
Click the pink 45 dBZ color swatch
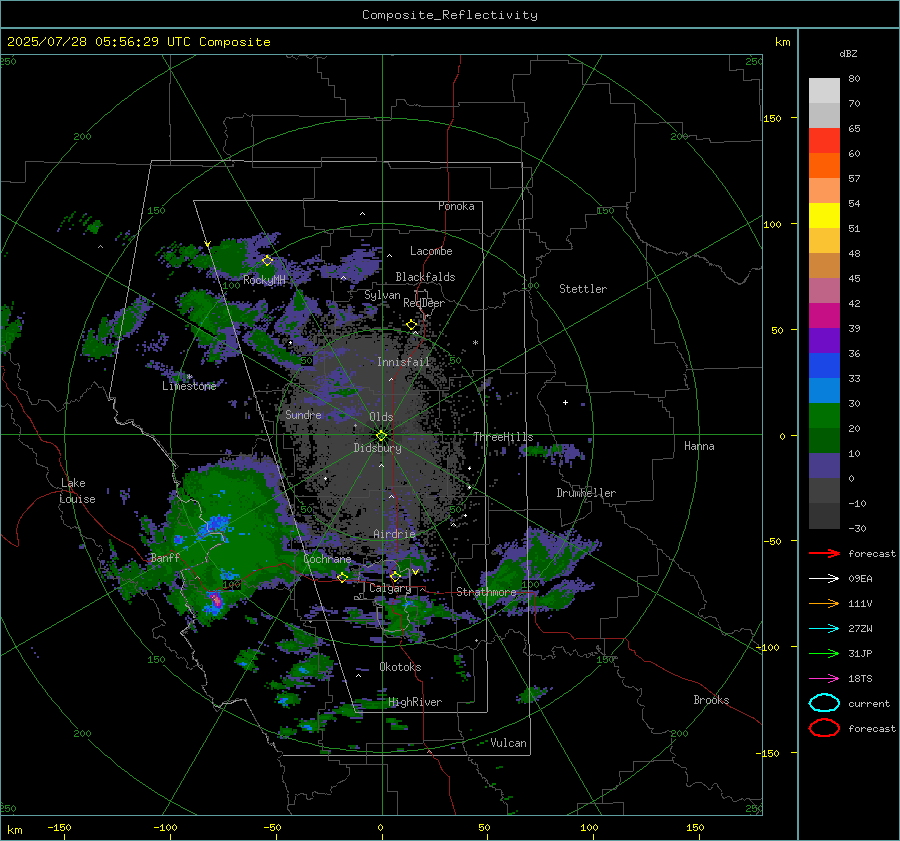coord(824,290)
